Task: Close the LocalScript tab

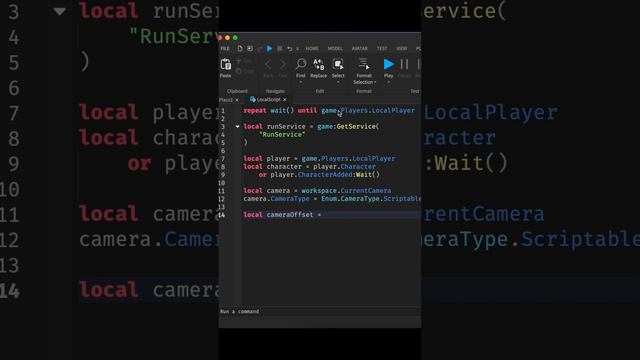Action: click(x=285, y=100)
